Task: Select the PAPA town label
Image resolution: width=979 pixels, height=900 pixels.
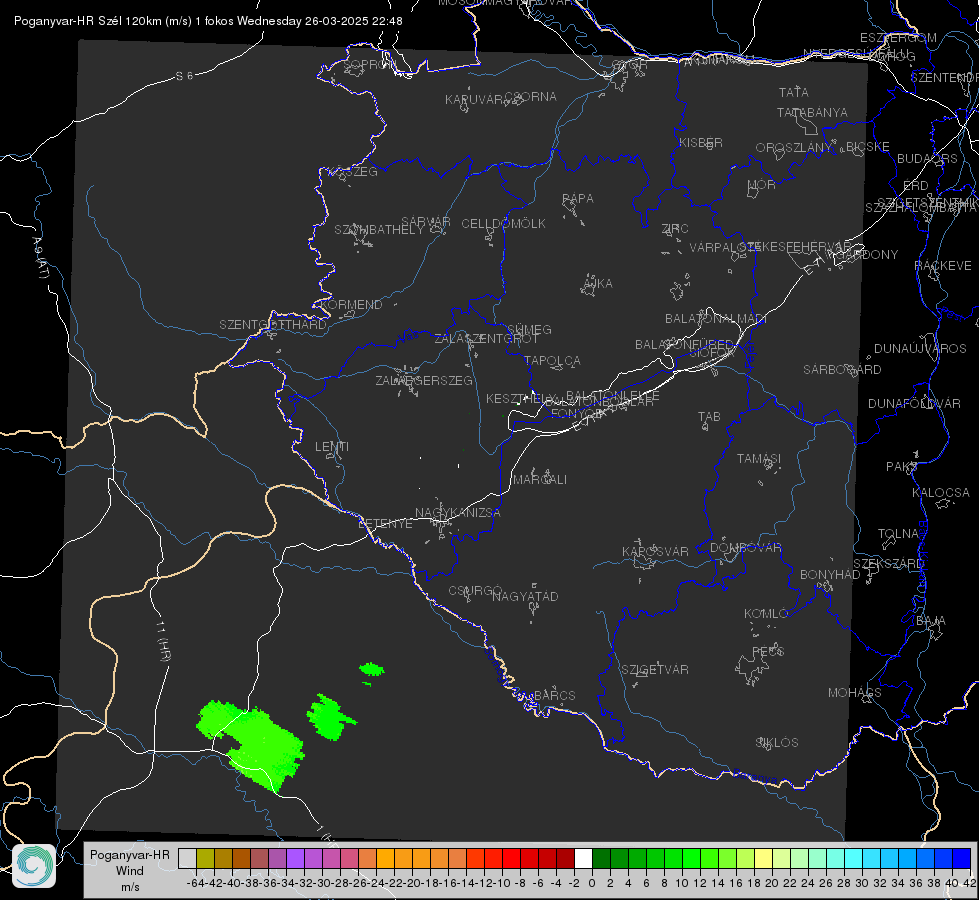Action: [578, 199]
